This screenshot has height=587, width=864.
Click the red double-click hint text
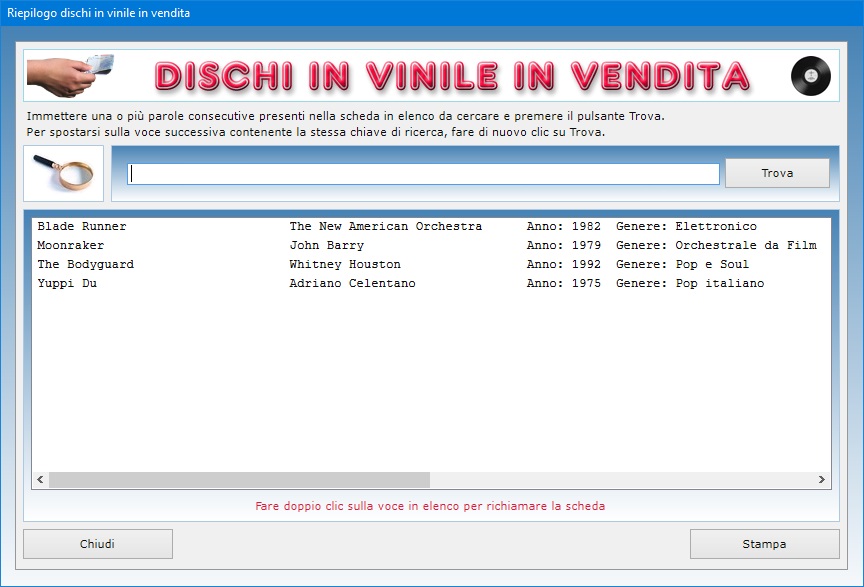coord(430,506)
